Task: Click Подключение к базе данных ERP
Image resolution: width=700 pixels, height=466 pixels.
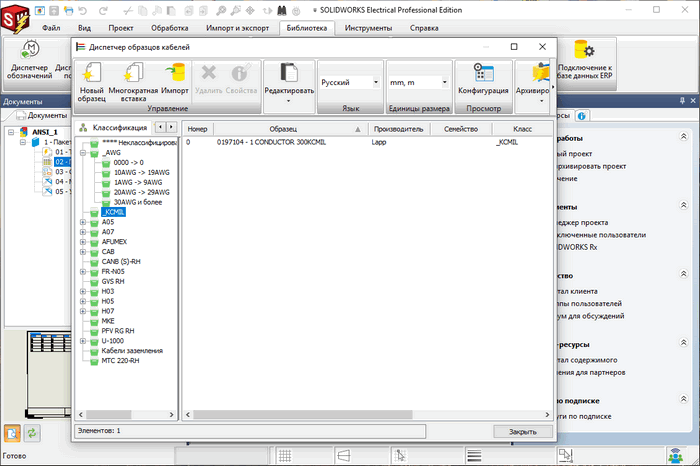Action: [584, 60]
